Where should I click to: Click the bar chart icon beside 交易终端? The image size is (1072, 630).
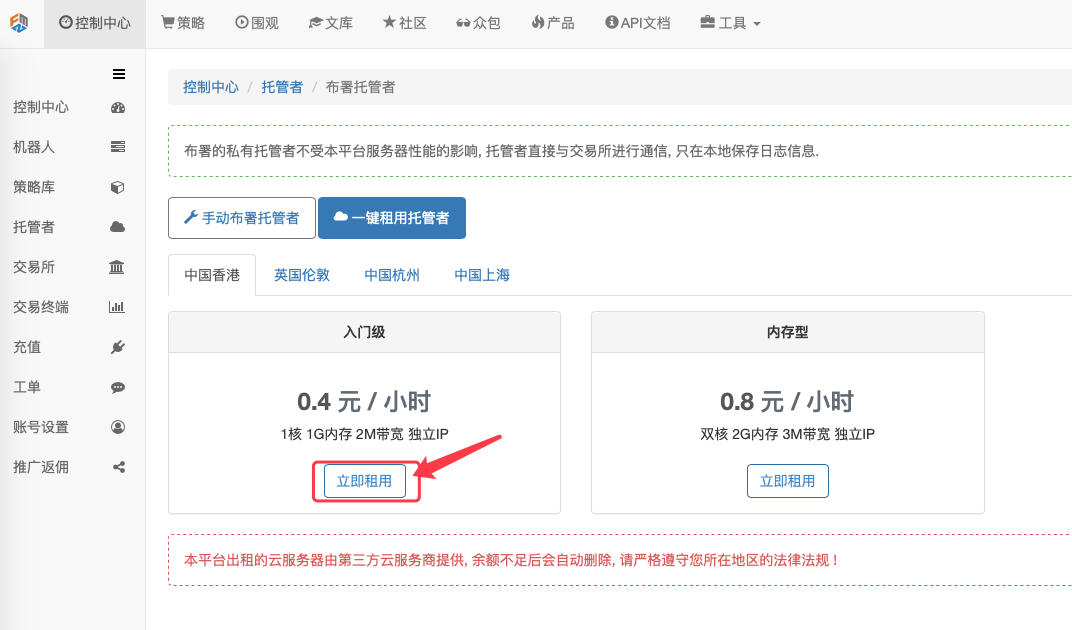click(117, 307)
